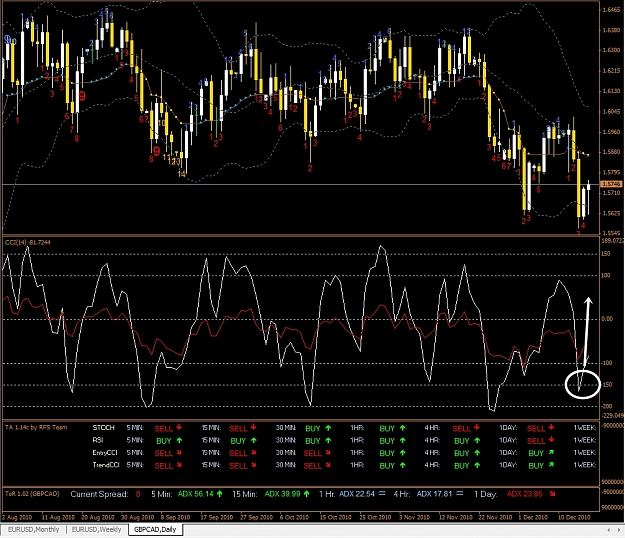The width and height of the screenshot is (625, 538).
Task: Click the 'Current Spread:' label
Action: [99, 494]
